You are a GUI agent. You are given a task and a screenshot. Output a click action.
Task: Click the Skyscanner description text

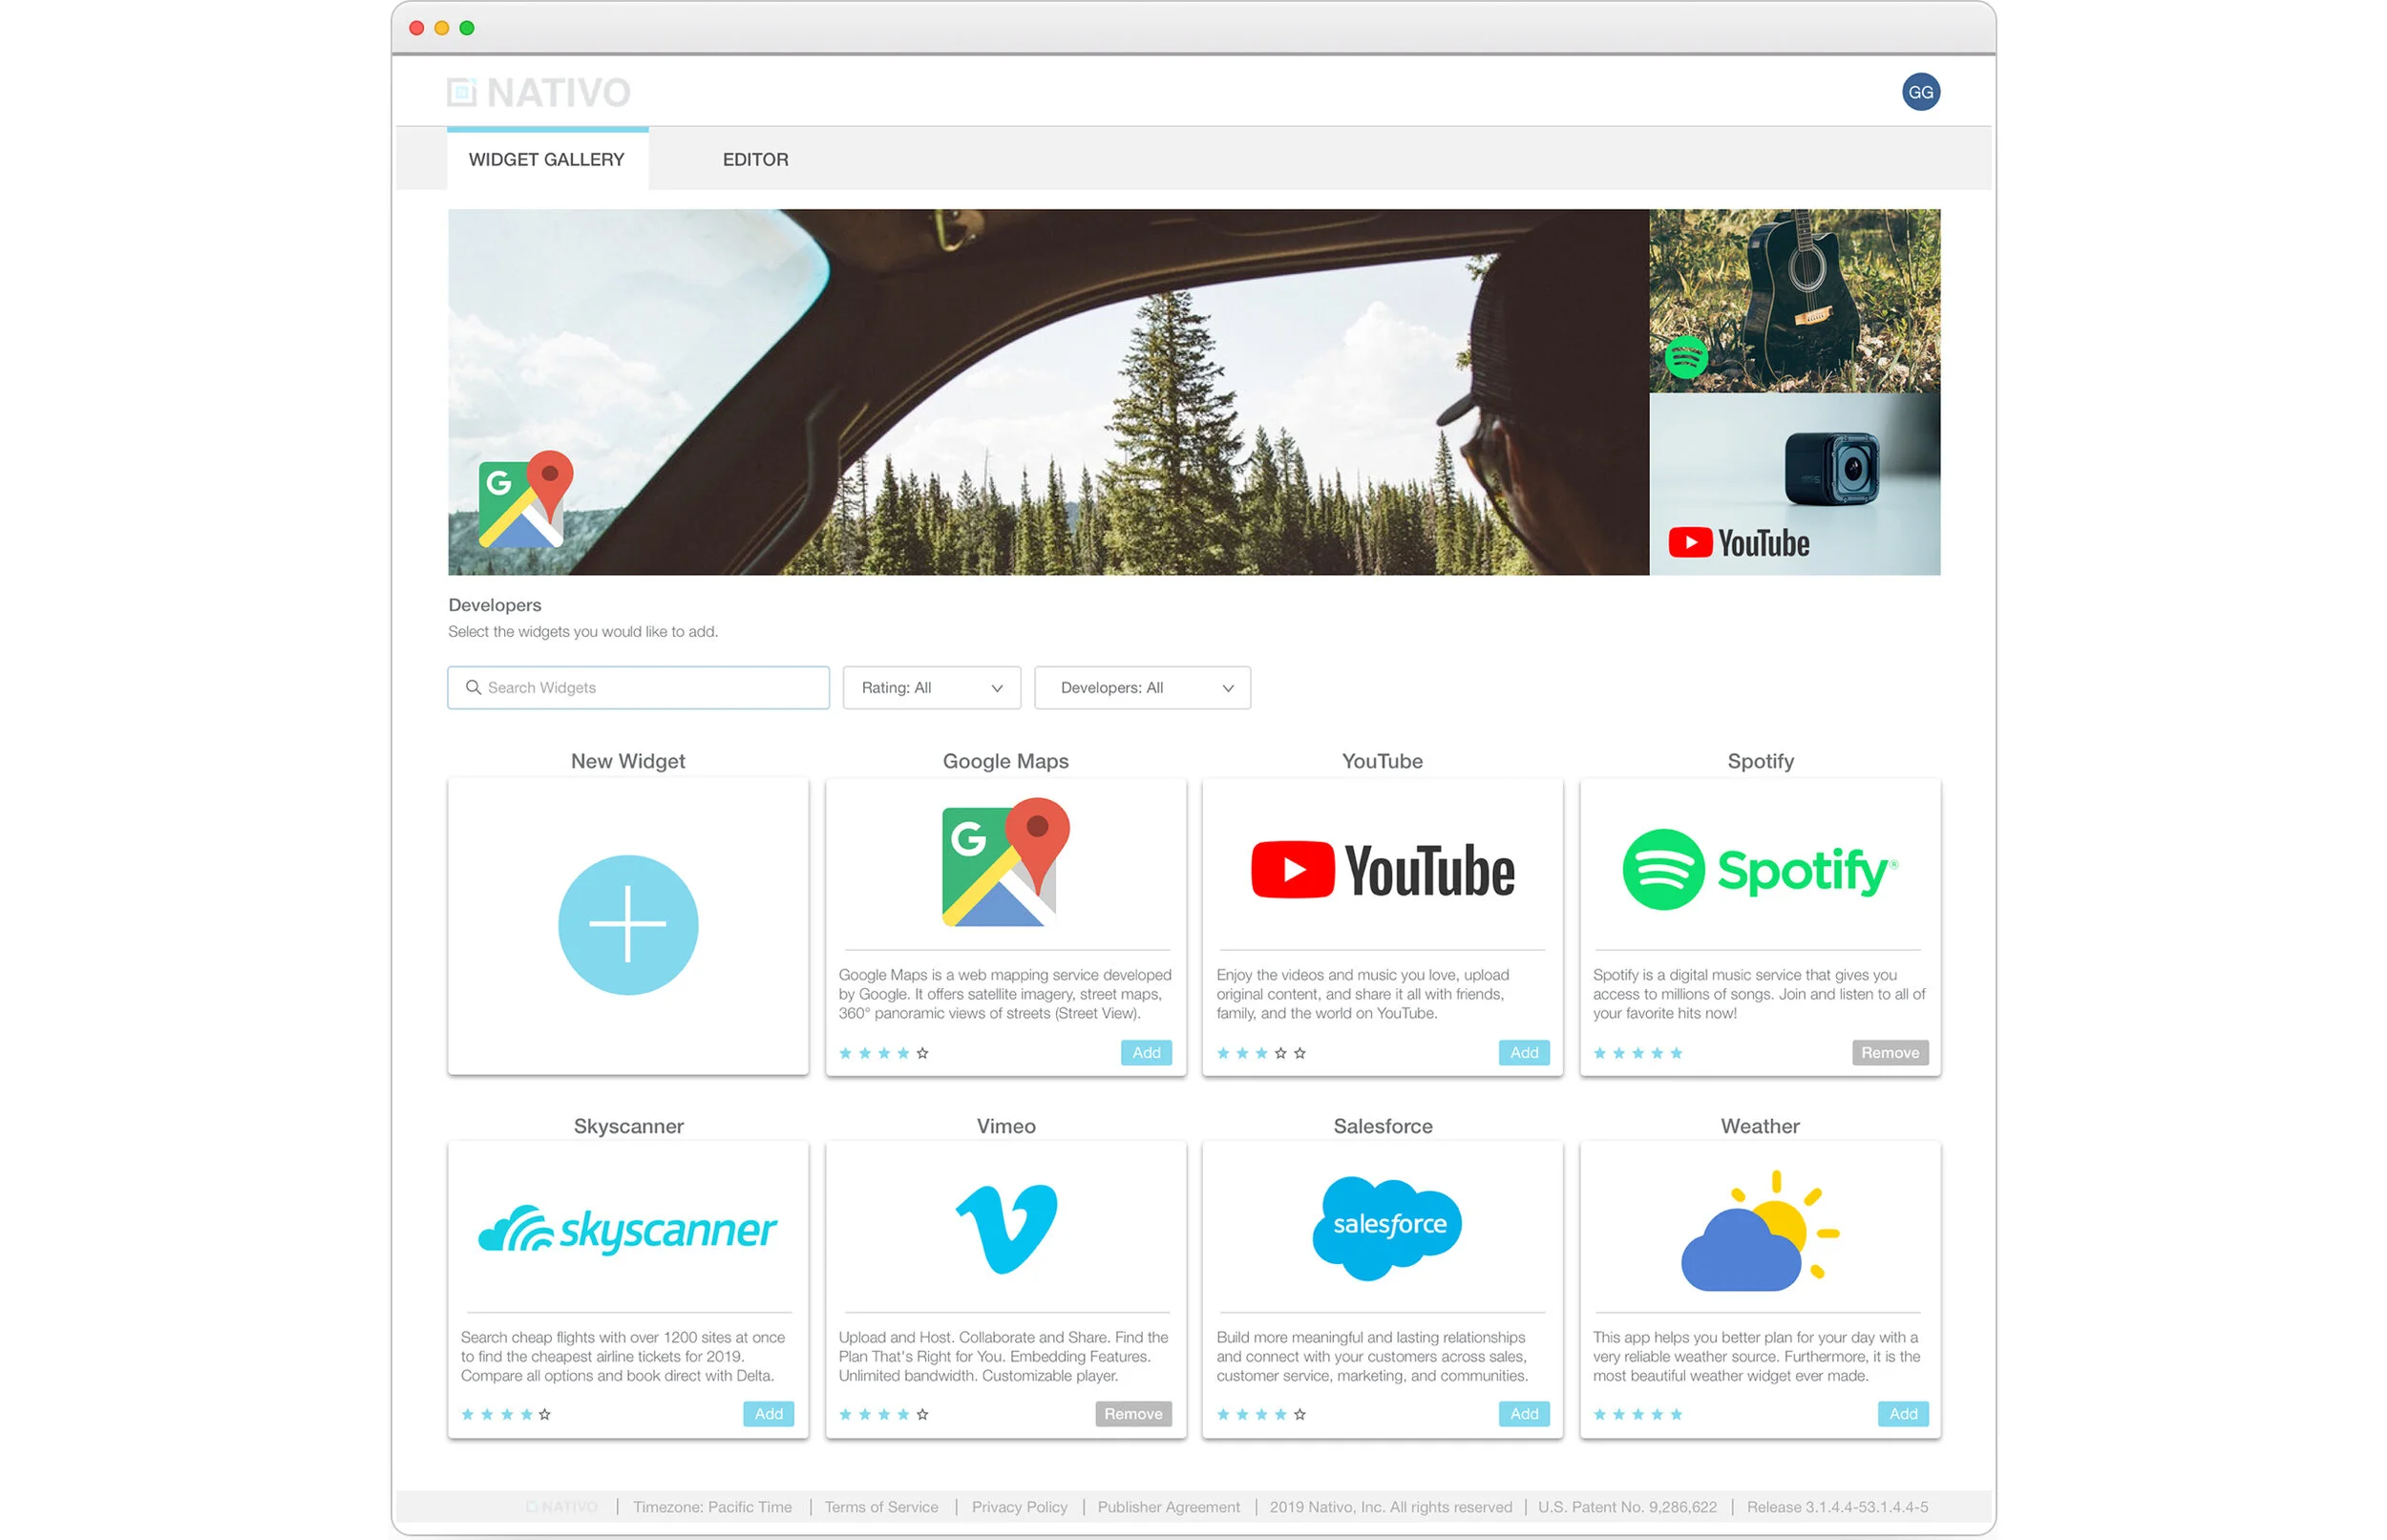(x=623, y=1355)
